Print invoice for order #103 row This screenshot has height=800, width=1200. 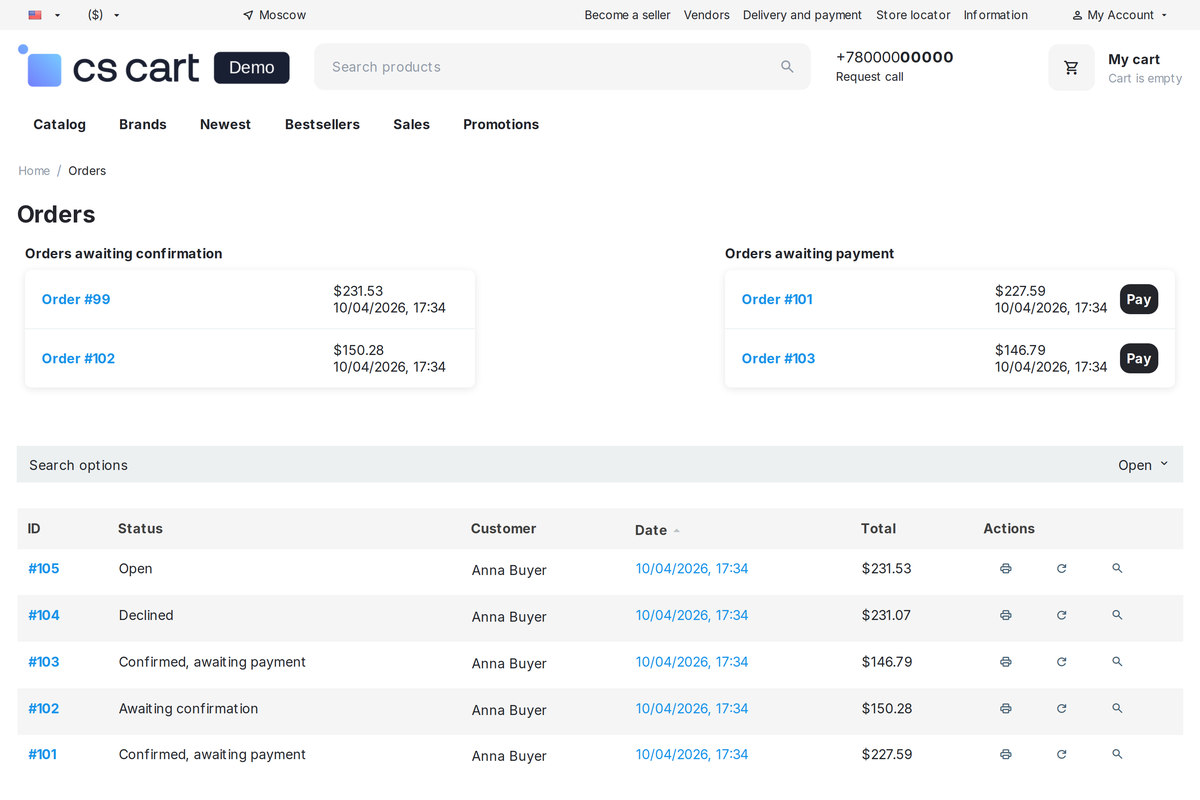click(x=1005, y=662)
